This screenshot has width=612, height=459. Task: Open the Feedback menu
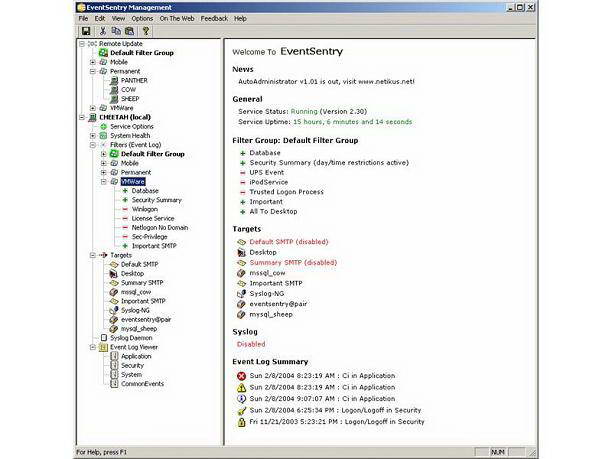(x=213, y=18)
